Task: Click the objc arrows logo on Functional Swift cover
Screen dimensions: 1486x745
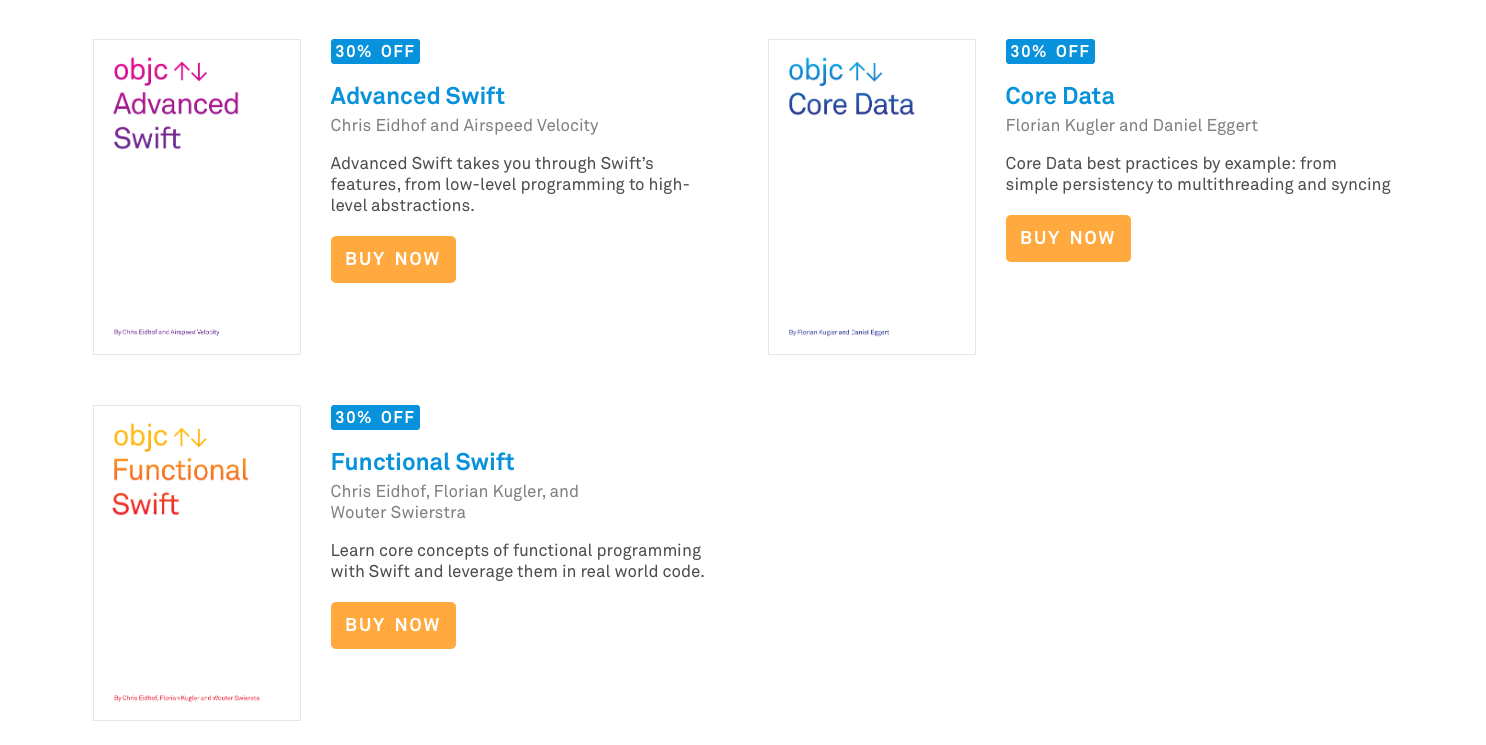Action: (160, 437)
